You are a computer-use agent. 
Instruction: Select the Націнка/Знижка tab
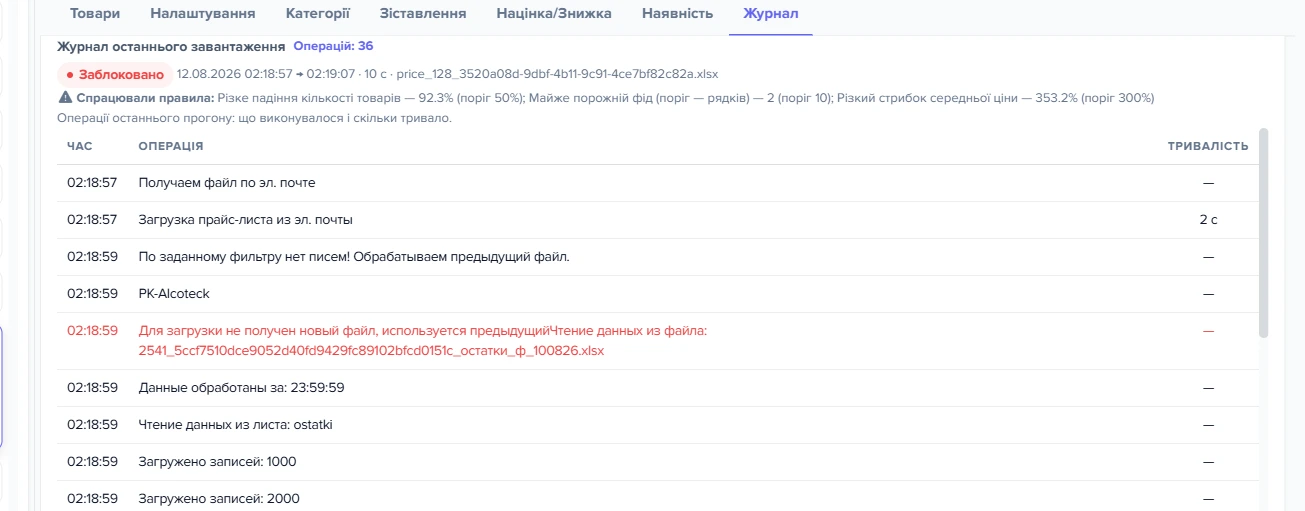[x=554, y=14]
